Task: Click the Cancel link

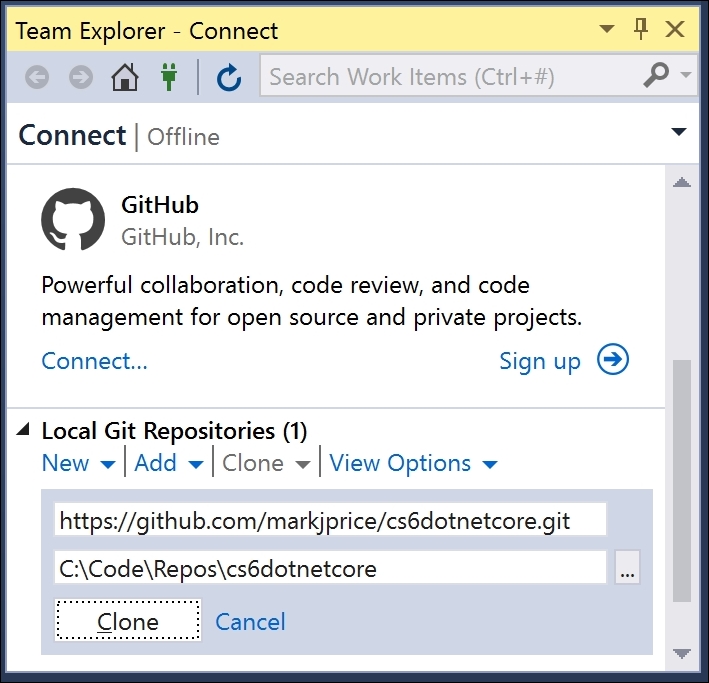Action: (250, 622)
